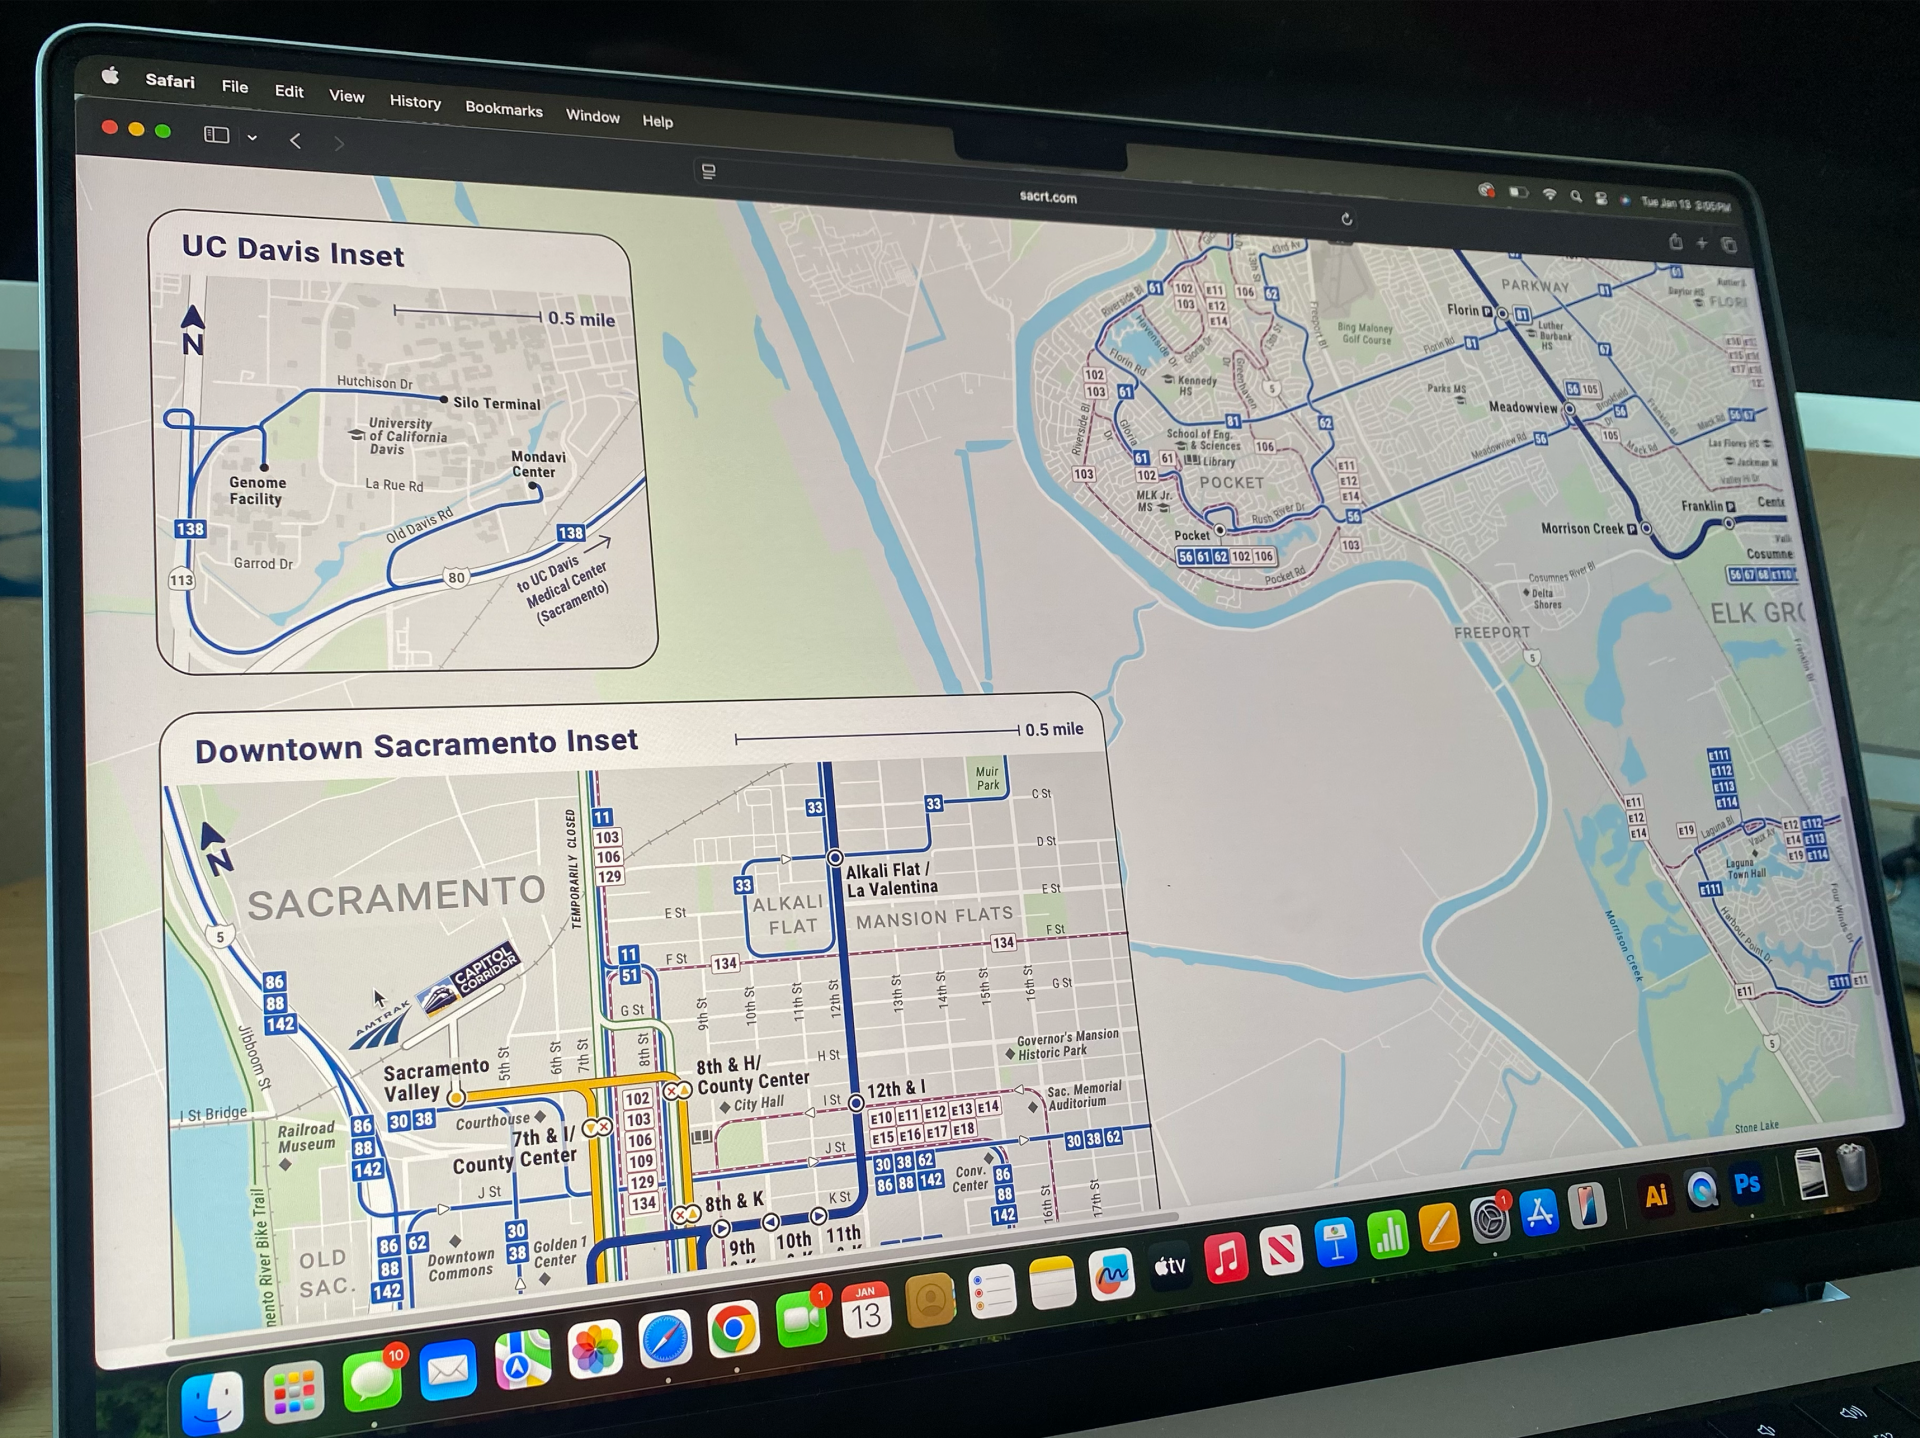Open the Apple menu

tap(110, 77)
